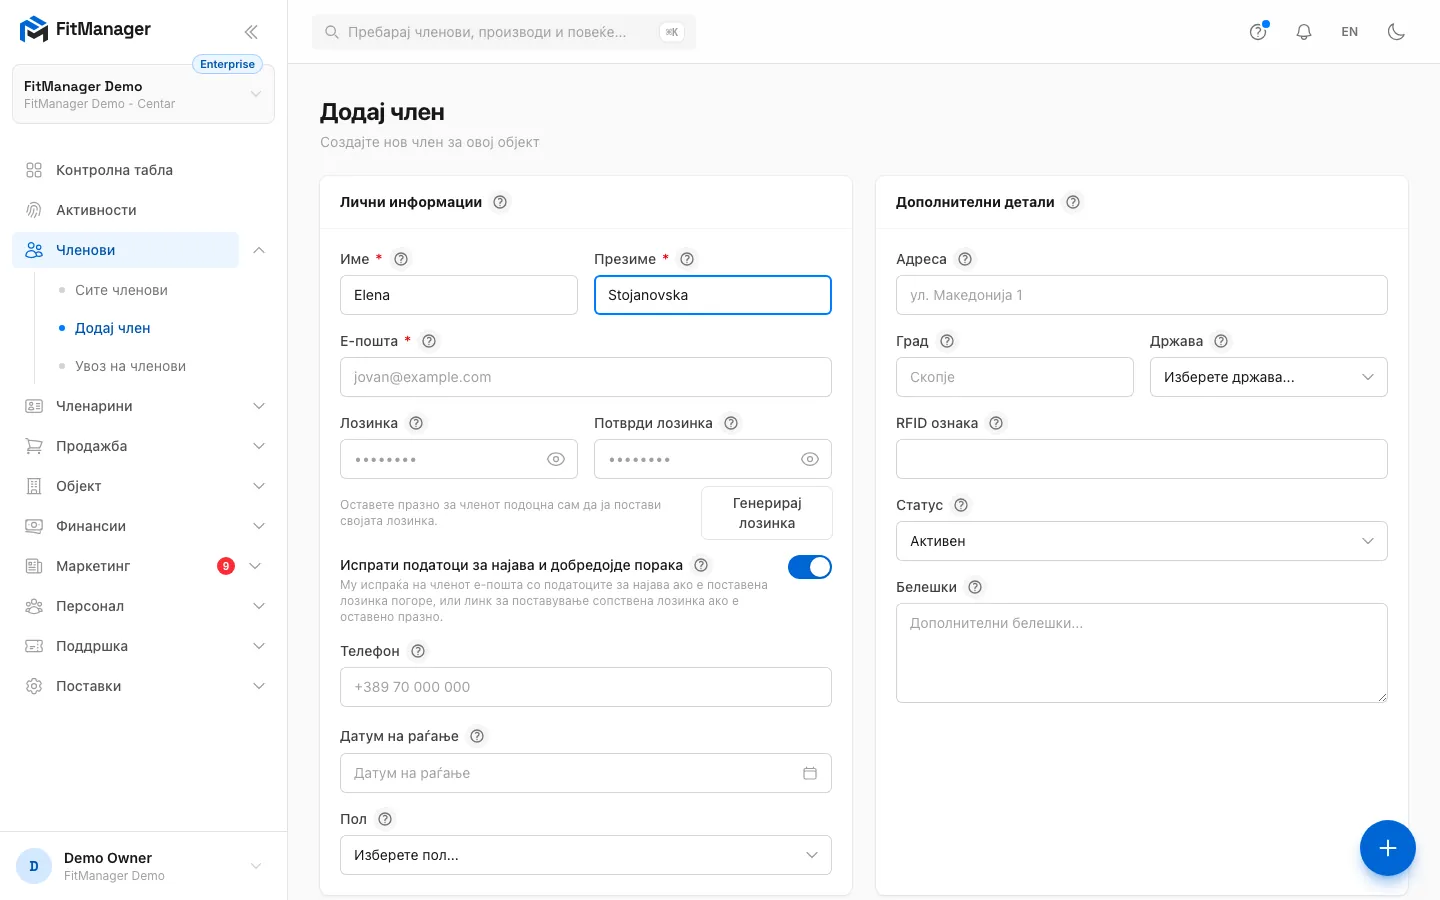Focus the Е-пошта input field
Screen dimensions: 1440x900
[x=586, y=377]
